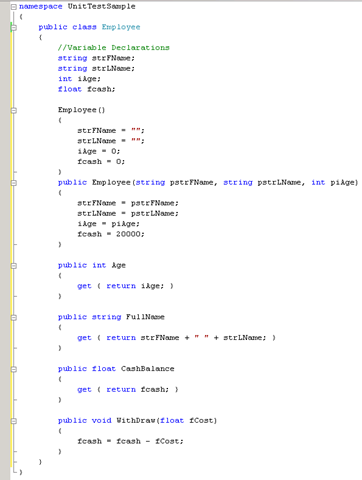This screenshot has height=480, width=362.
Task: Click the Employee class name
Action: tap(121, 27)
